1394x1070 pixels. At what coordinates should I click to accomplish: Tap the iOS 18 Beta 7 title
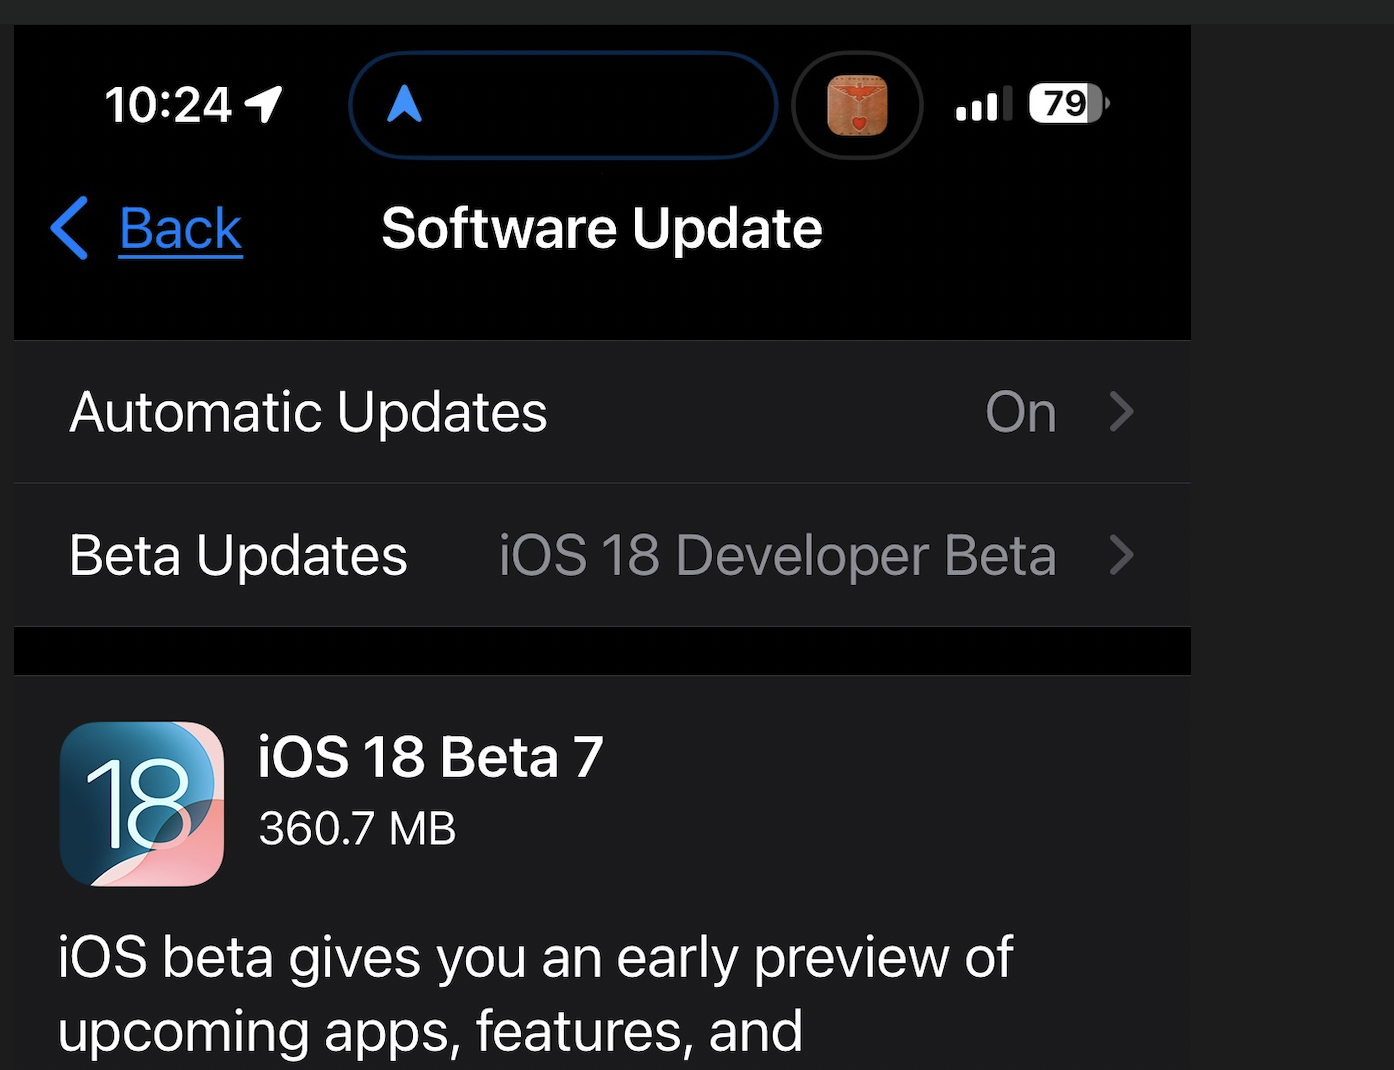pos(430,757)
